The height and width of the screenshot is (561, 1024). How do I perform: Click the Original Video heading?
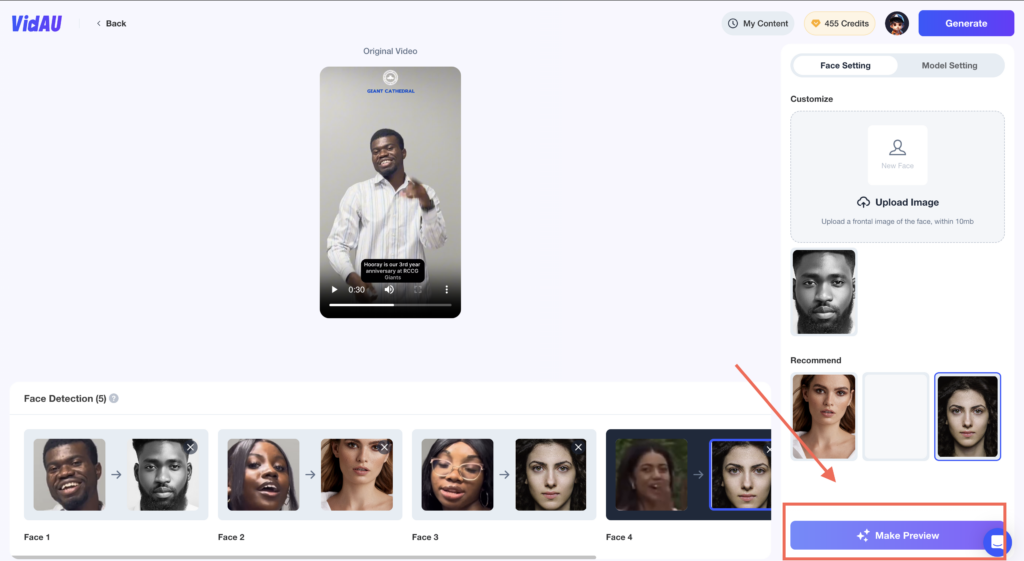[390, 51]
